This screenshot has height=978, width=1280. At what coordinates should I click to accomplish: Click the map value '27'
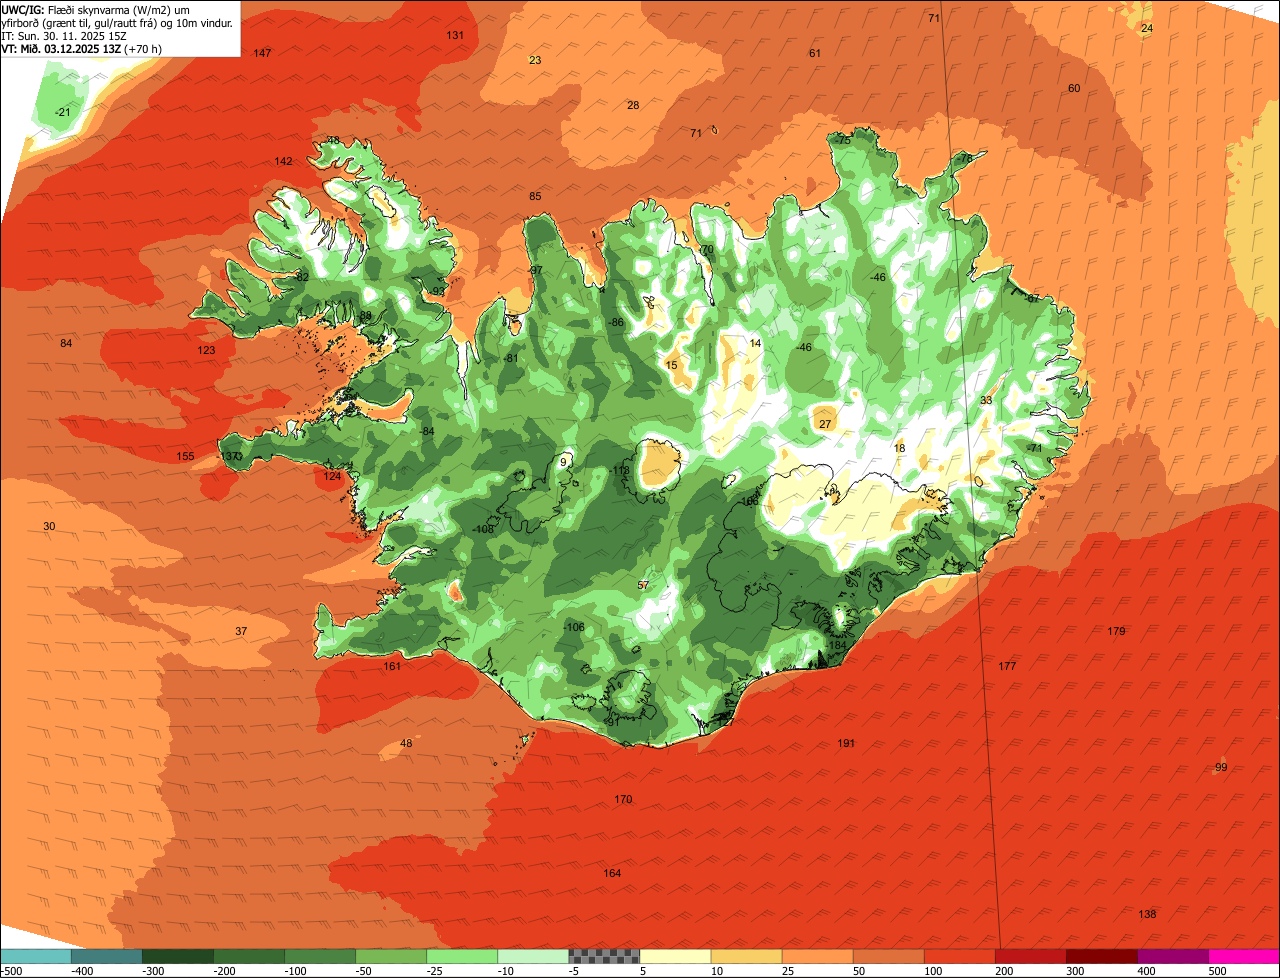[825, 424]
